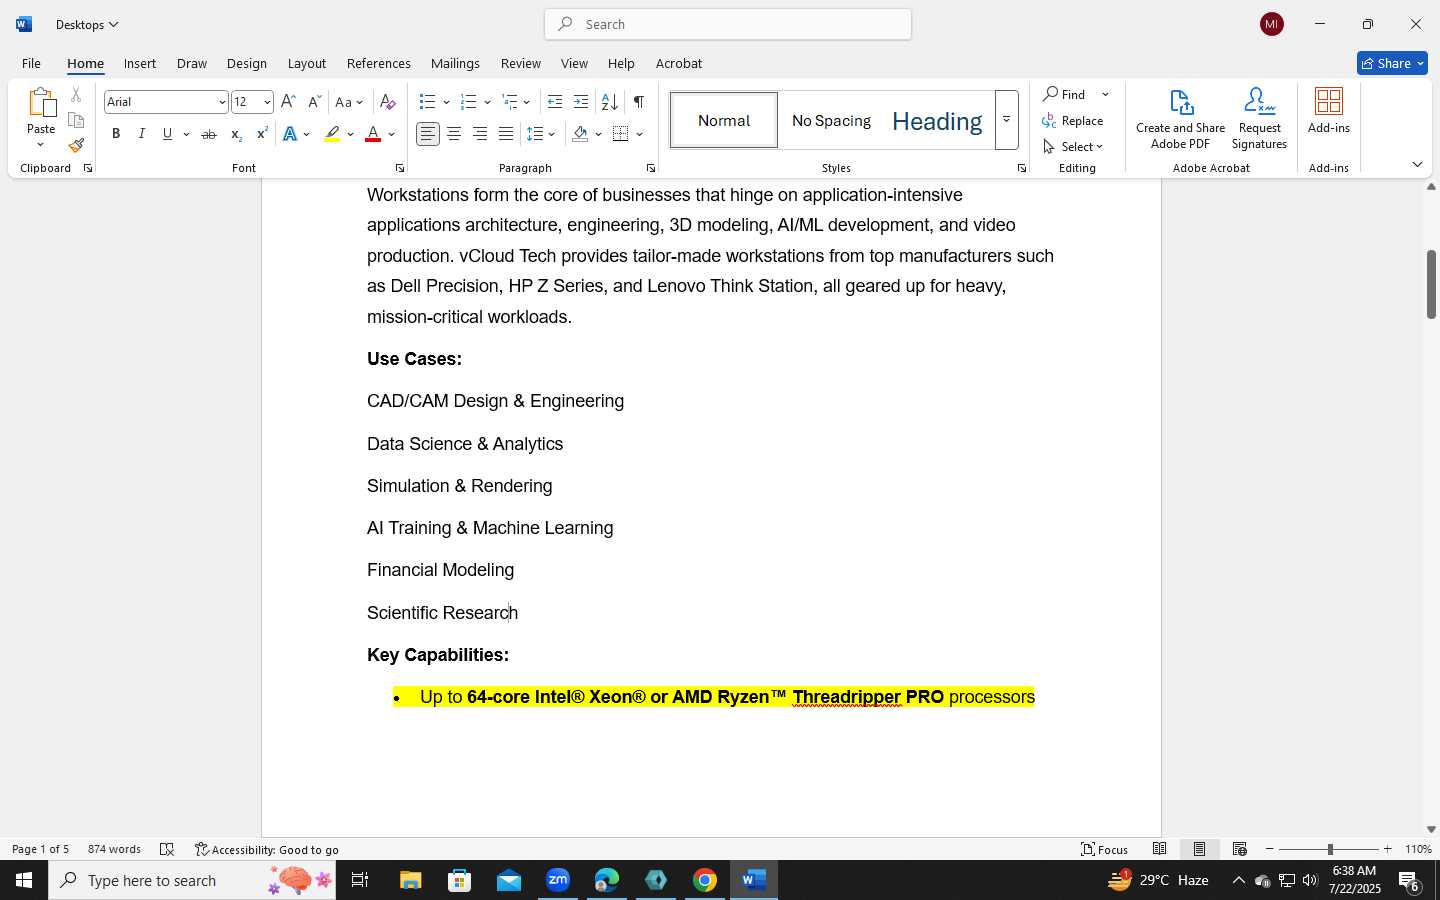Image resolution: width=1440 pixels, height=900 pixels.
Task: Center-align the paragraph
Action: (454, 134)
